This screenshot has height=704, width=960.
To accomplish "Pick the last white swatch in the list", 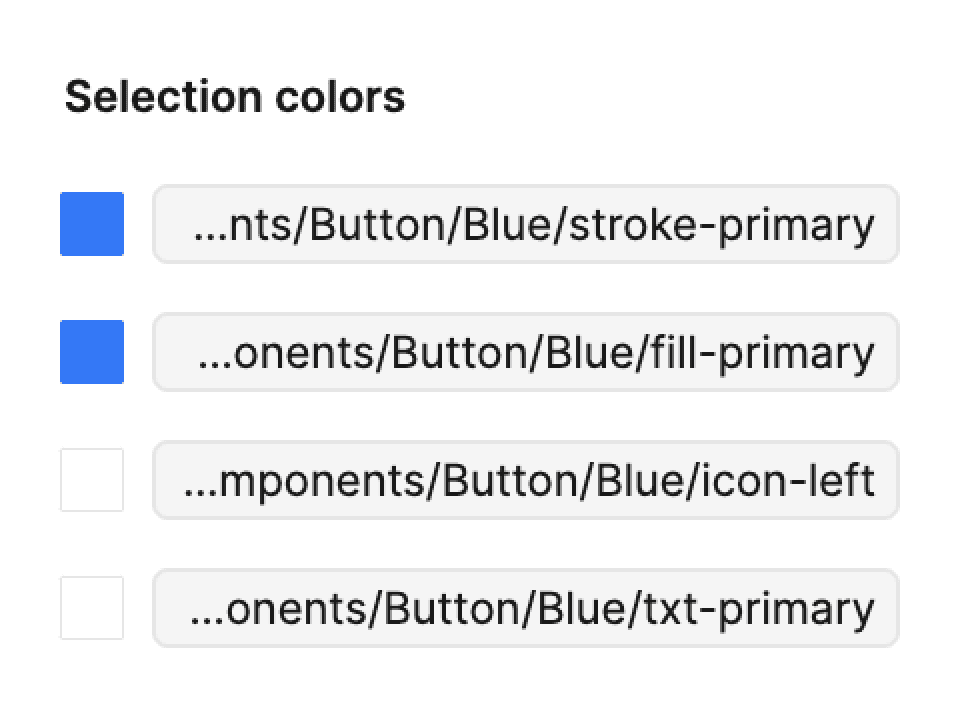I will pyautogui.click(x=92, y=608).
